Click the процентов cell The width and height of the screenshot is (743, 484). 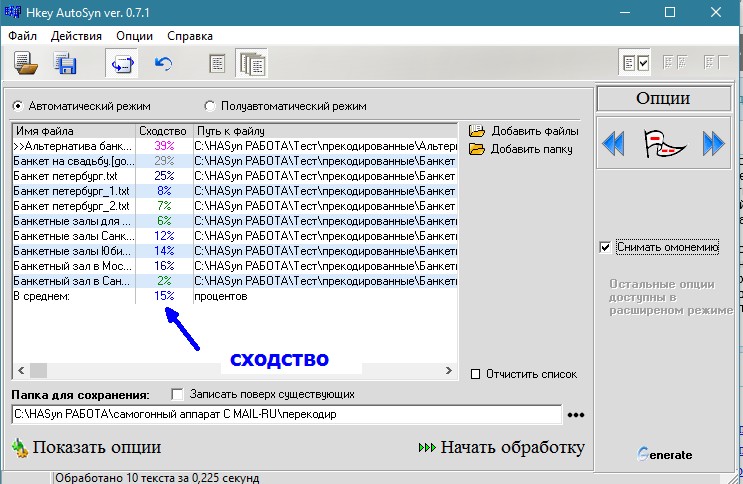tap(221, 297)
